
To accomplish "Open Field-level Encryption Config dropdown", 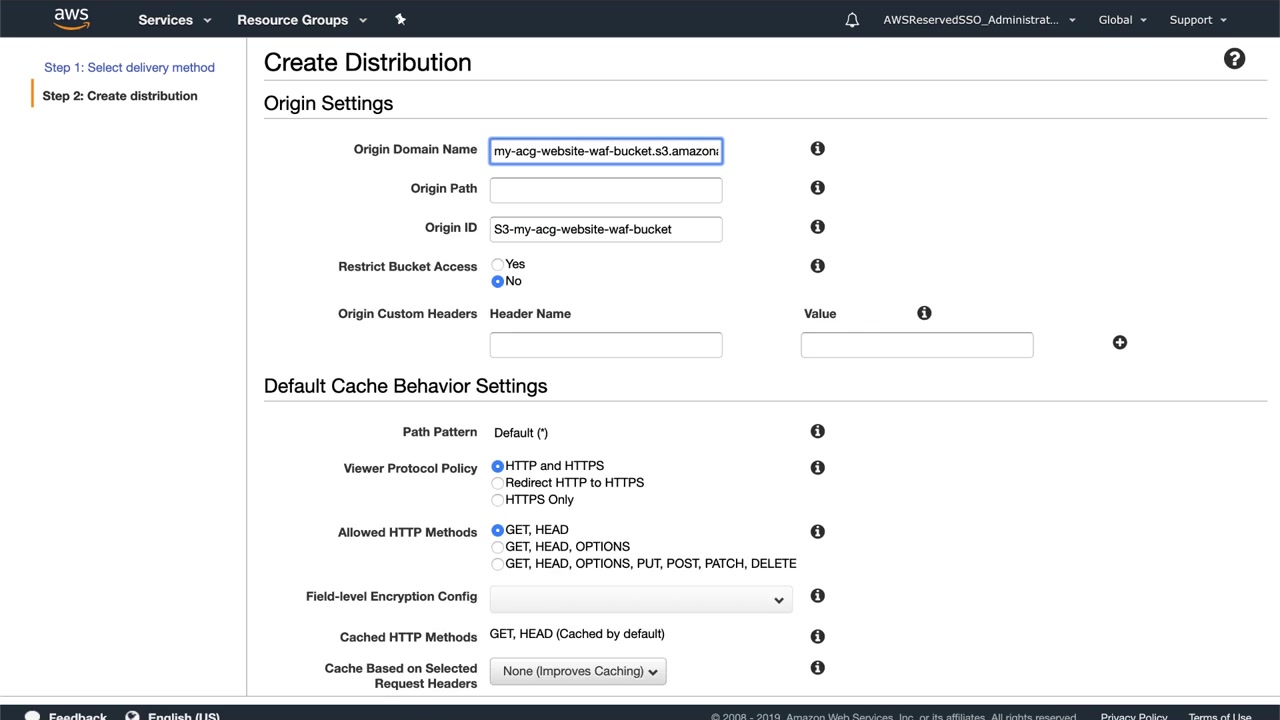I will point(640,599).
